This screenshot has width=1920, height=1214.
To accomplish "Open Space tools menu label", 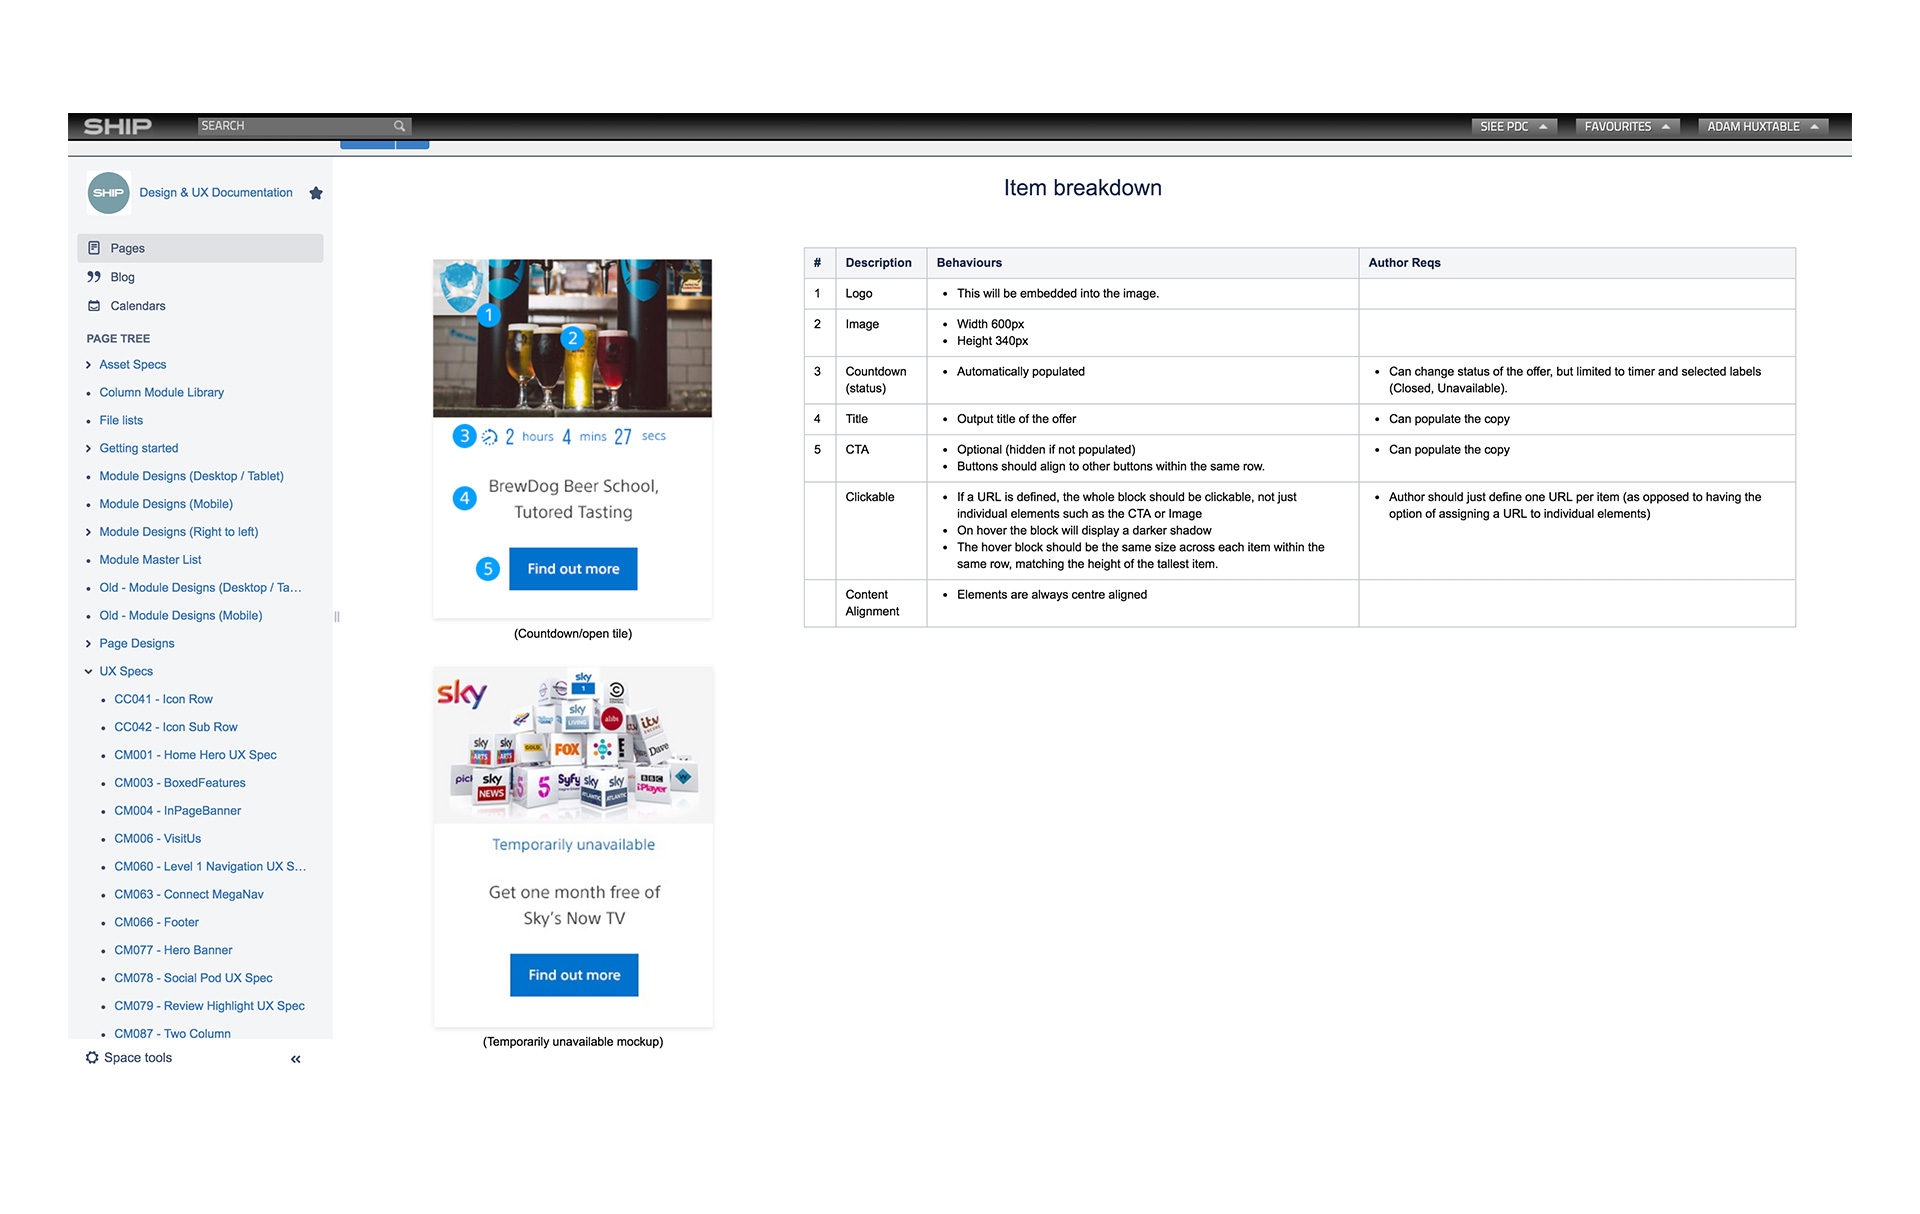I will (138, 1058).
